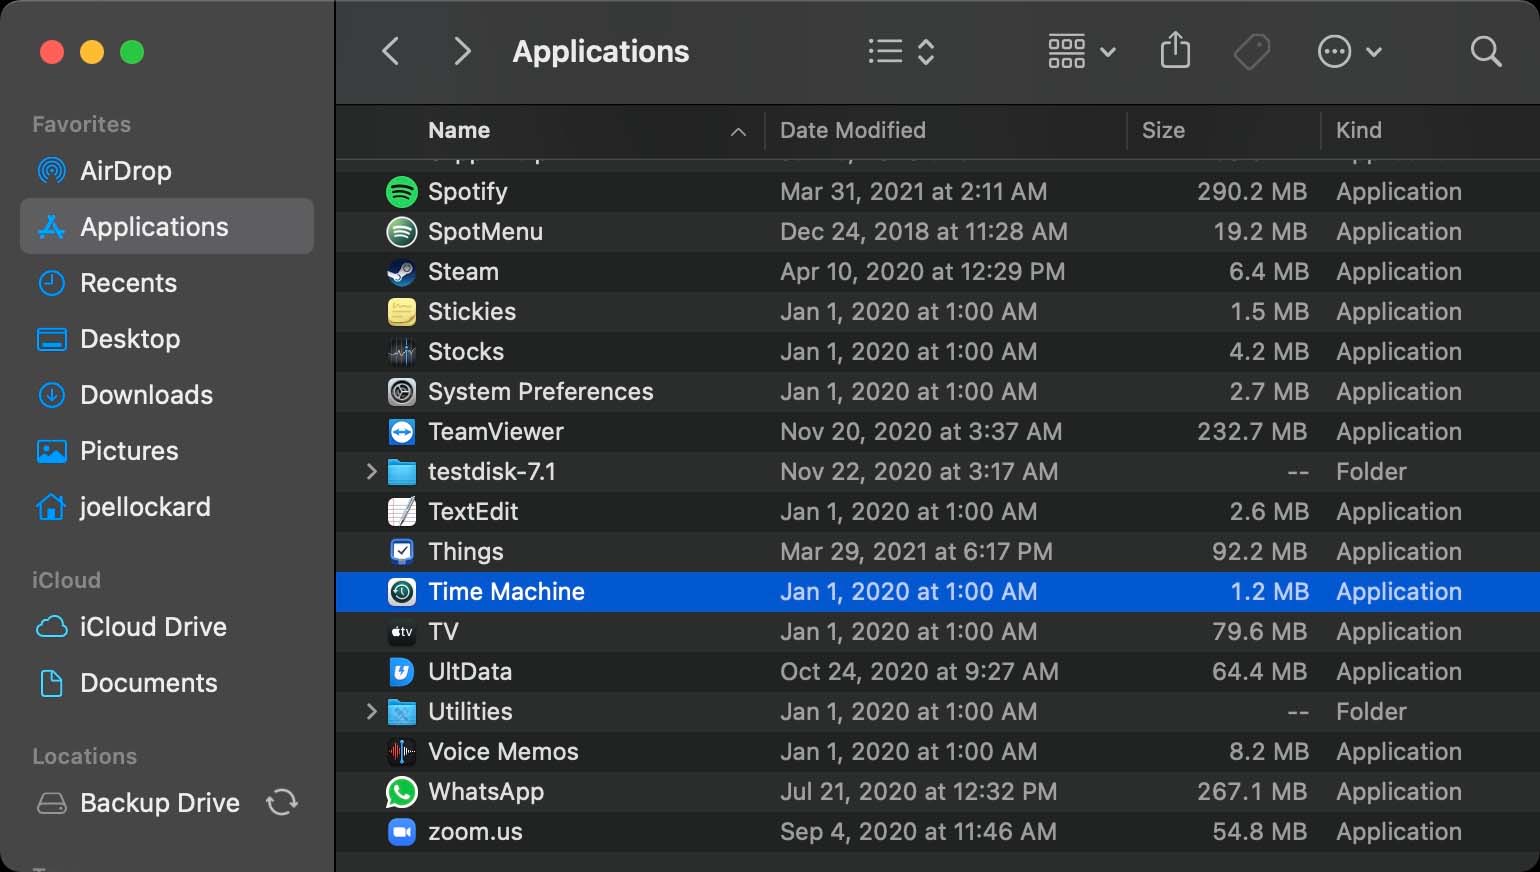Sort by the Size column header
The width and height of the screenshot is (1540, 872).
click(1163, 130)
